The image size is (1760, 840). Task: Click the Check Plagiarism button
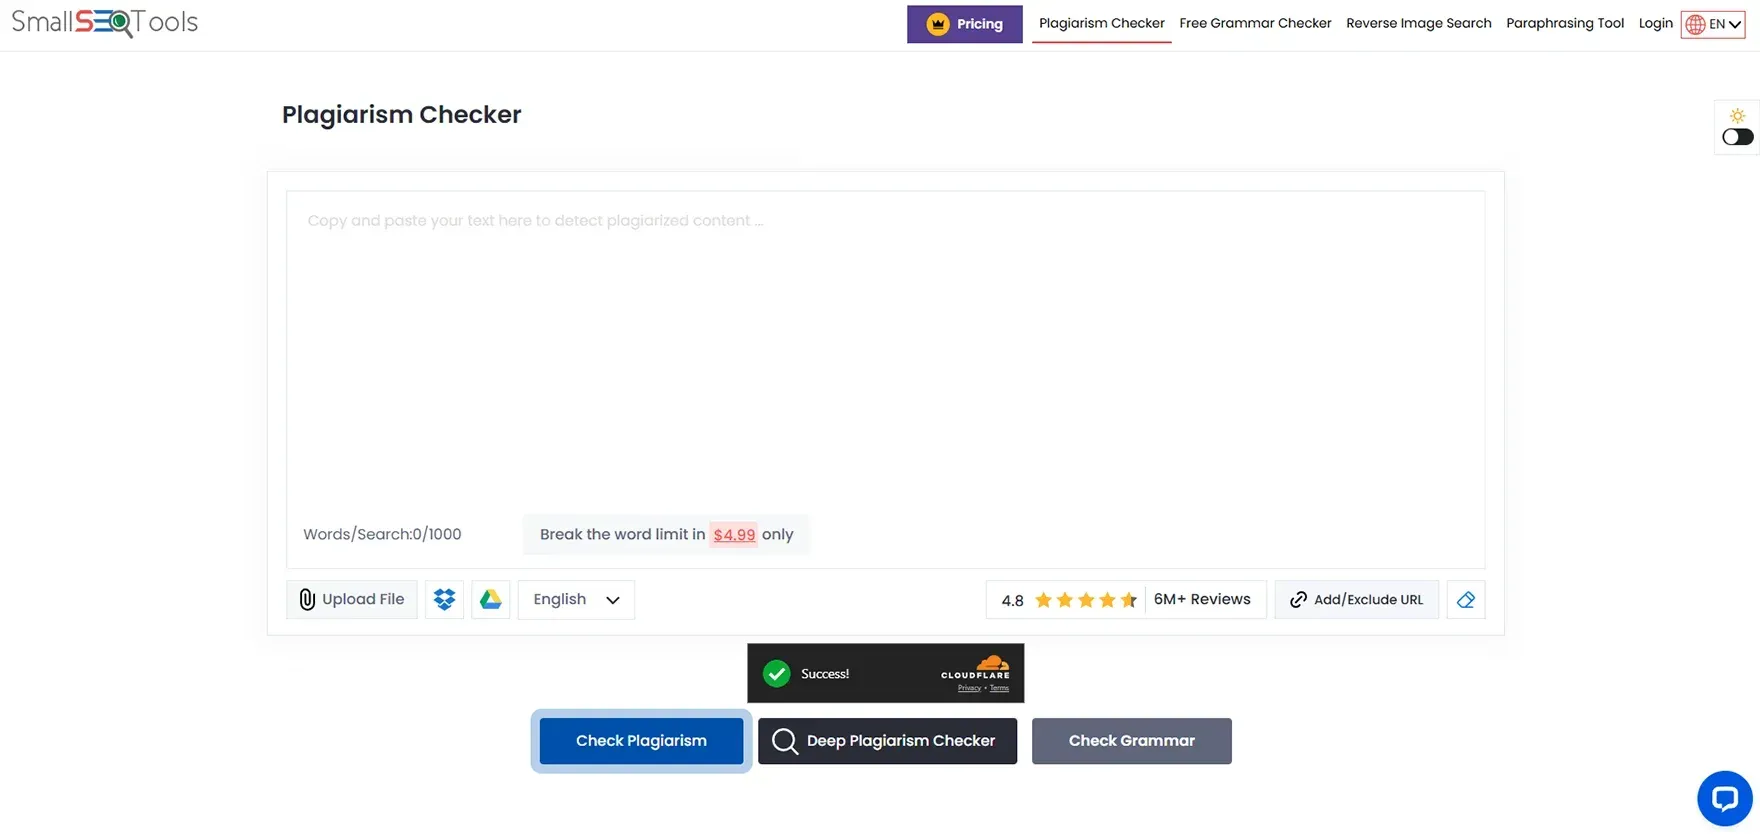pos(641,741)
